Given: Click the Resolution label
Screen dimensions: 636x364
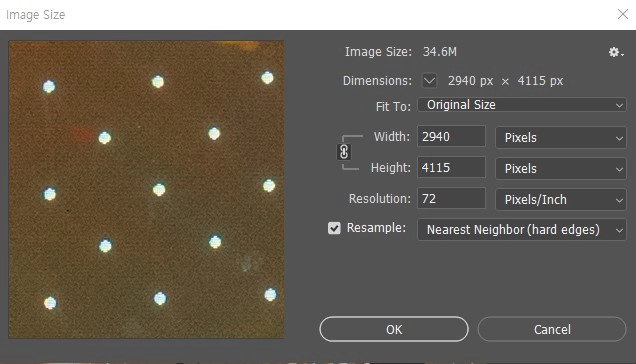Looking at the screenshot, I should point(380,199).
